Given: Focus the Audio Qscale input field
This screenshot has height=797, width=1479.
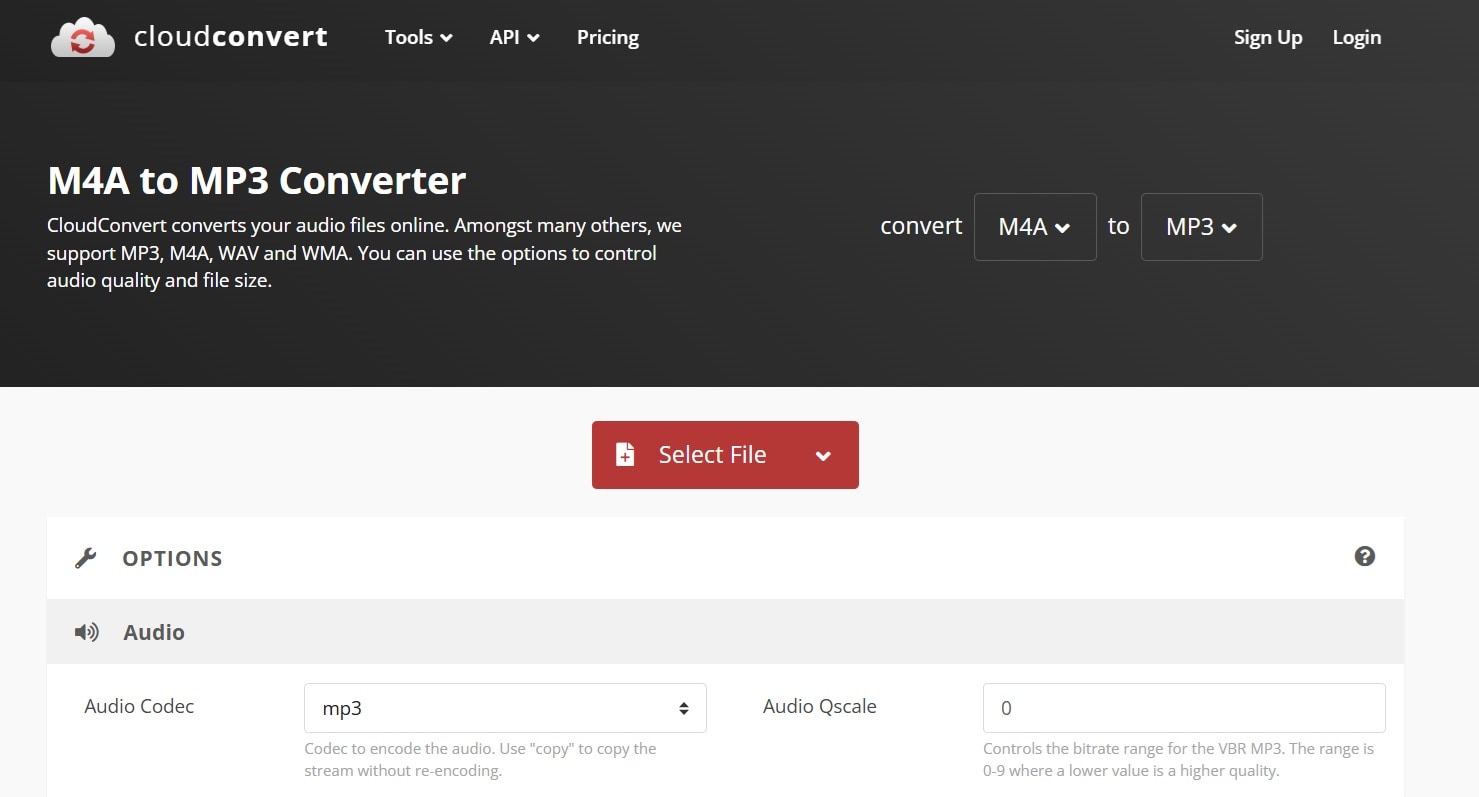Looking at the screenshot, I should [x=1184, y=708].
